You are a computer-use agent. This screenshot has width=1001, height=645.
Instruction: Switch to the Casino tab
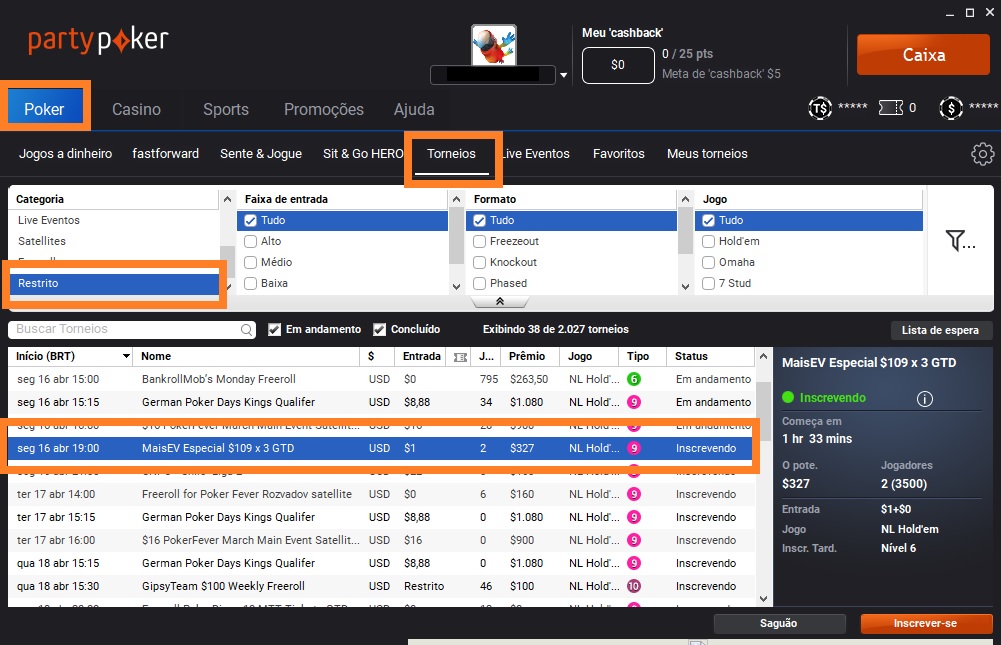coord(137,109)
